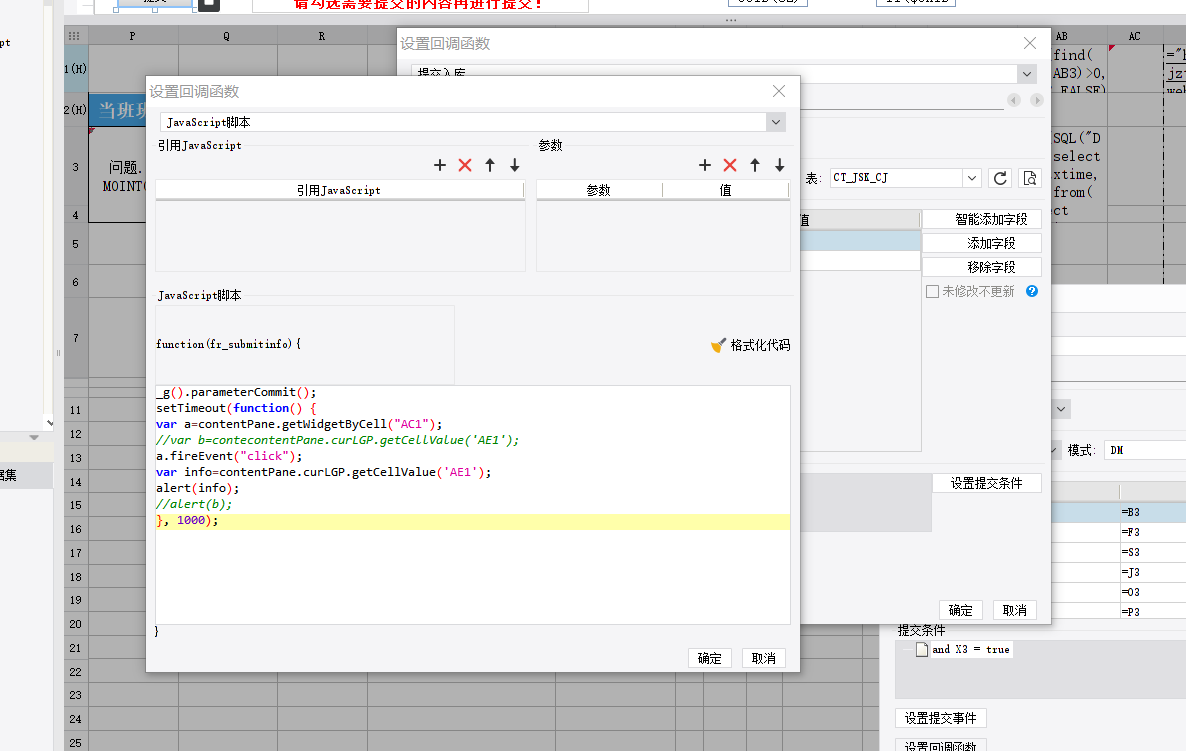This screenshot has height=751, width=1186.
Task: Click the setTimeout(function() { code line
Action: point(236,408)
